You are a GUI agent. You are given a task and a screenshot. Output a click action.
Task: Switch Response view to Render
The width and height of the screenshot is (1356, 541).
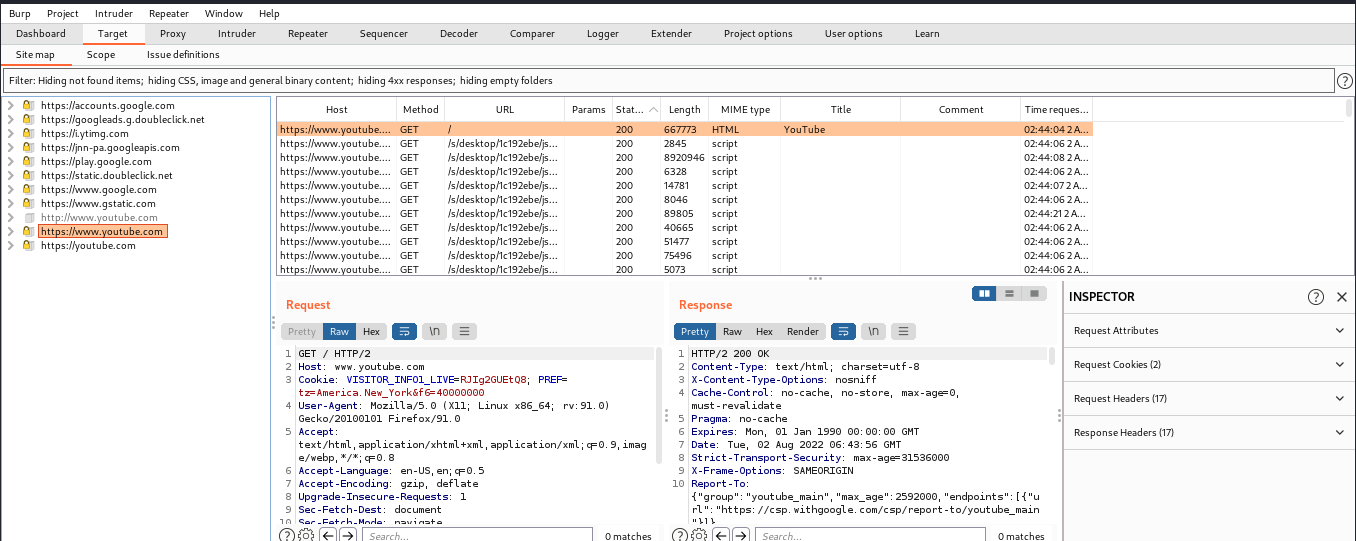[803, 331]
